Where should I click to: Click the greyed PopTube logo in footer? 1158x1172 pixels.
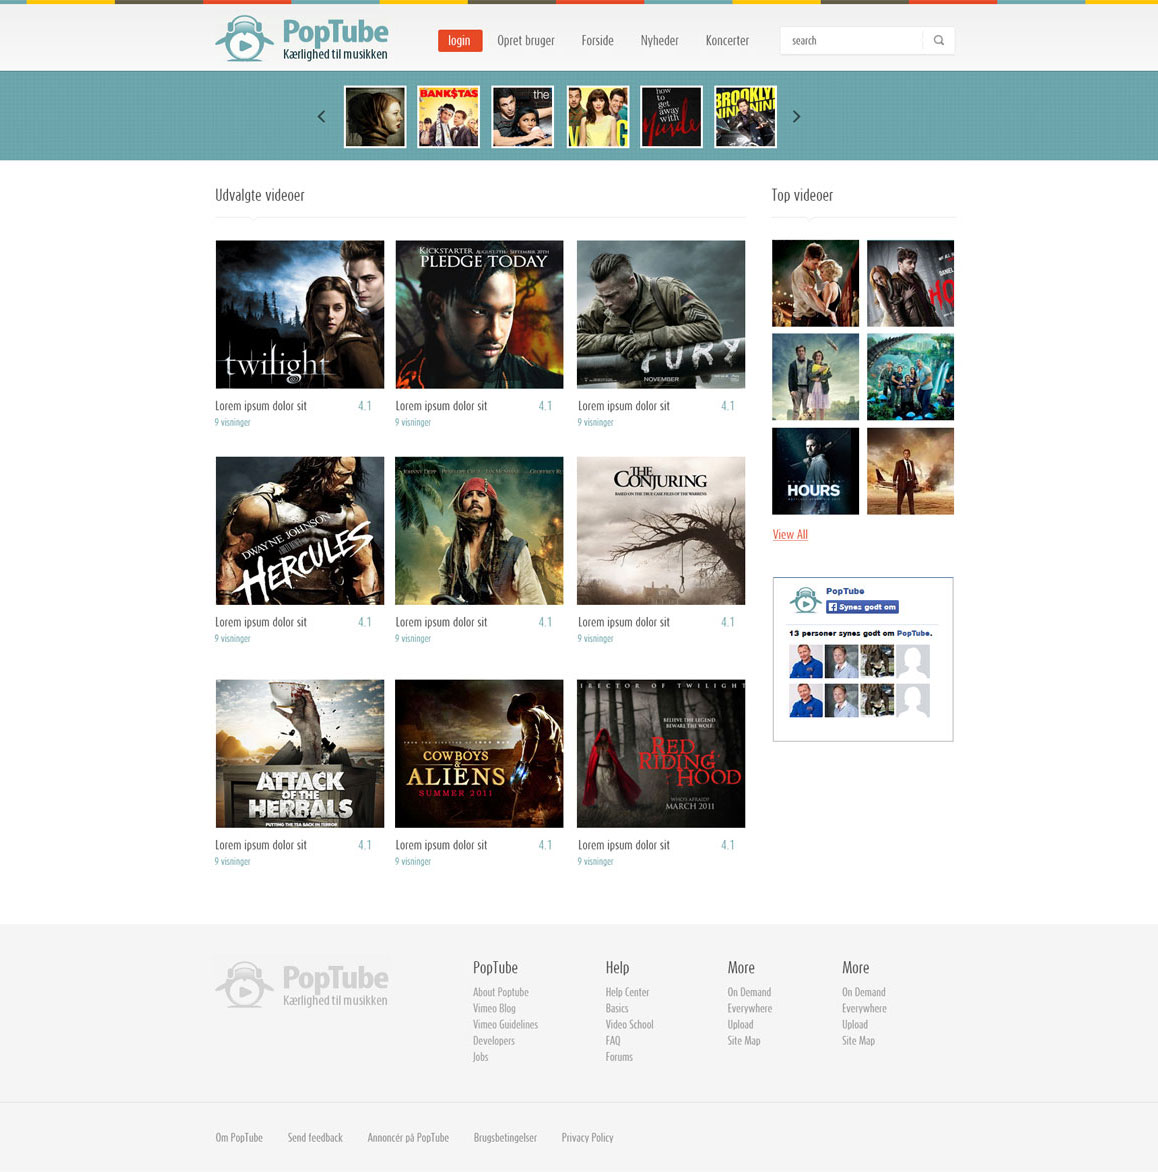pos(302,984)
